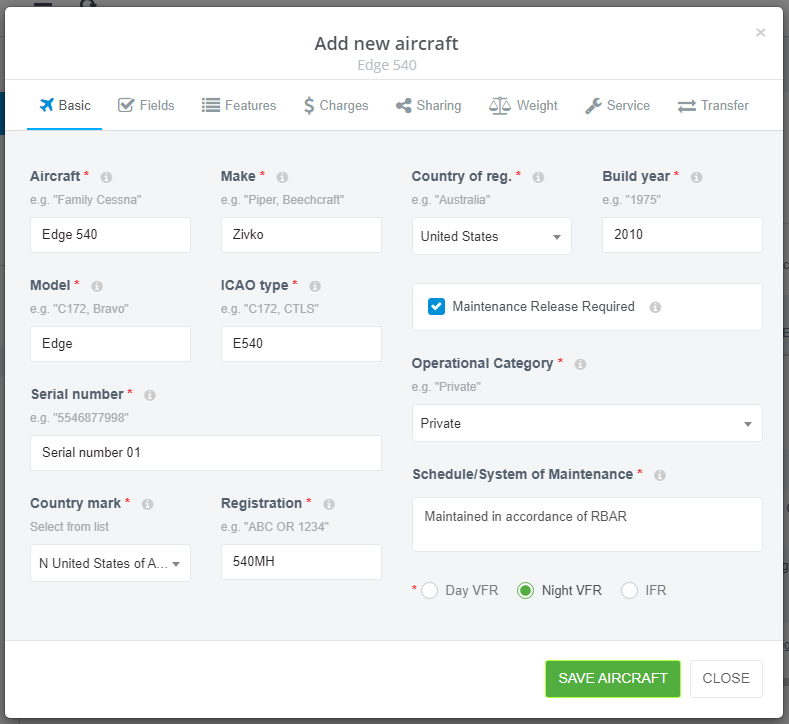Go to the Weight tab
This screenshot has height=724, width=789.
click(523, 106)
